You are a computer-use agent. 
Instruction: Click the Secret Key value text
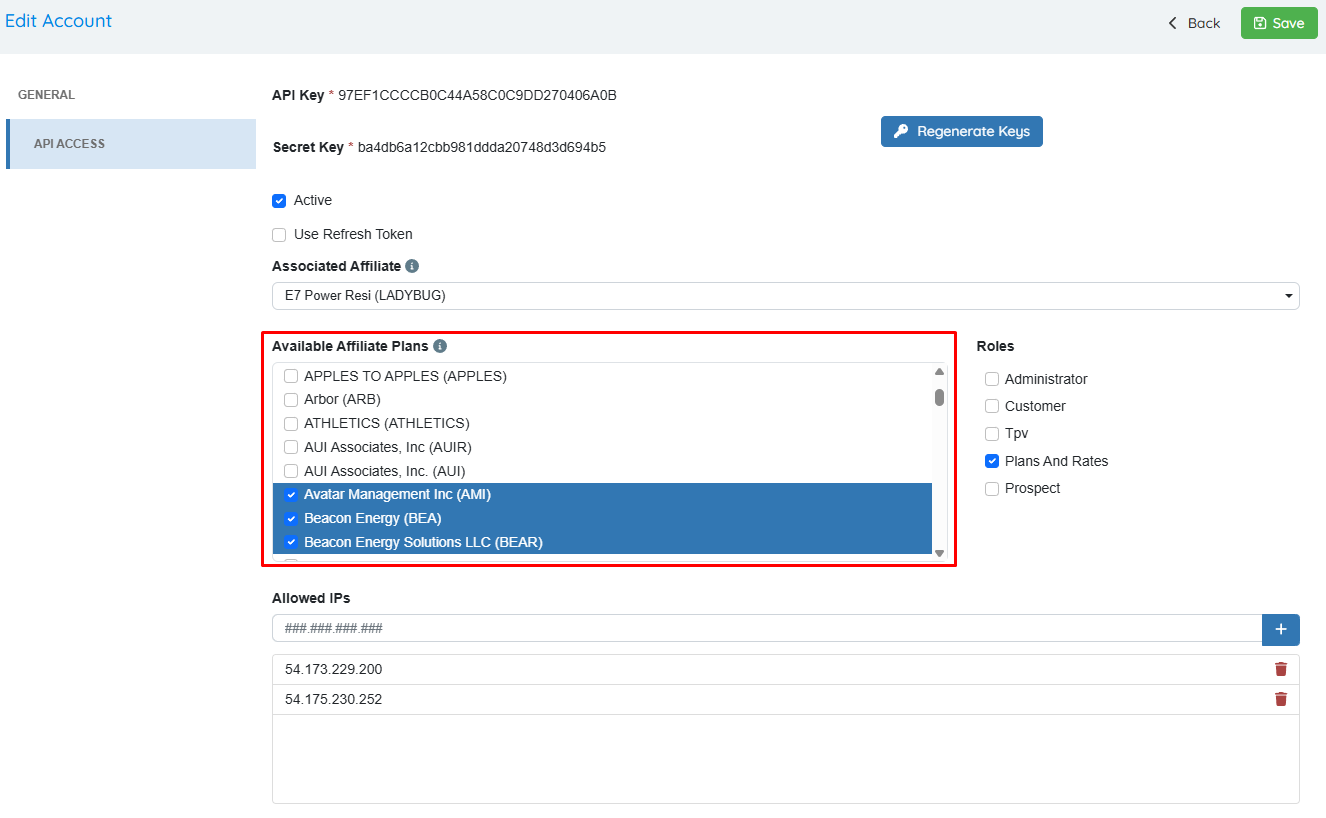pyautogui.click(x=482, y=147)
